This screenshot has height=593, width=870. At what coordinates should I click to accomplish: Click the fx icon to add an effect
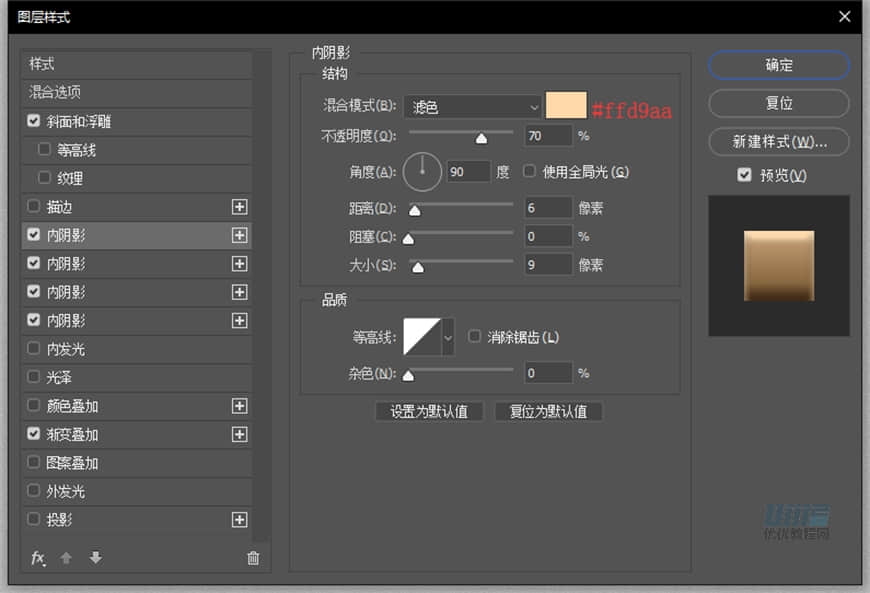(x=38, y=558)
